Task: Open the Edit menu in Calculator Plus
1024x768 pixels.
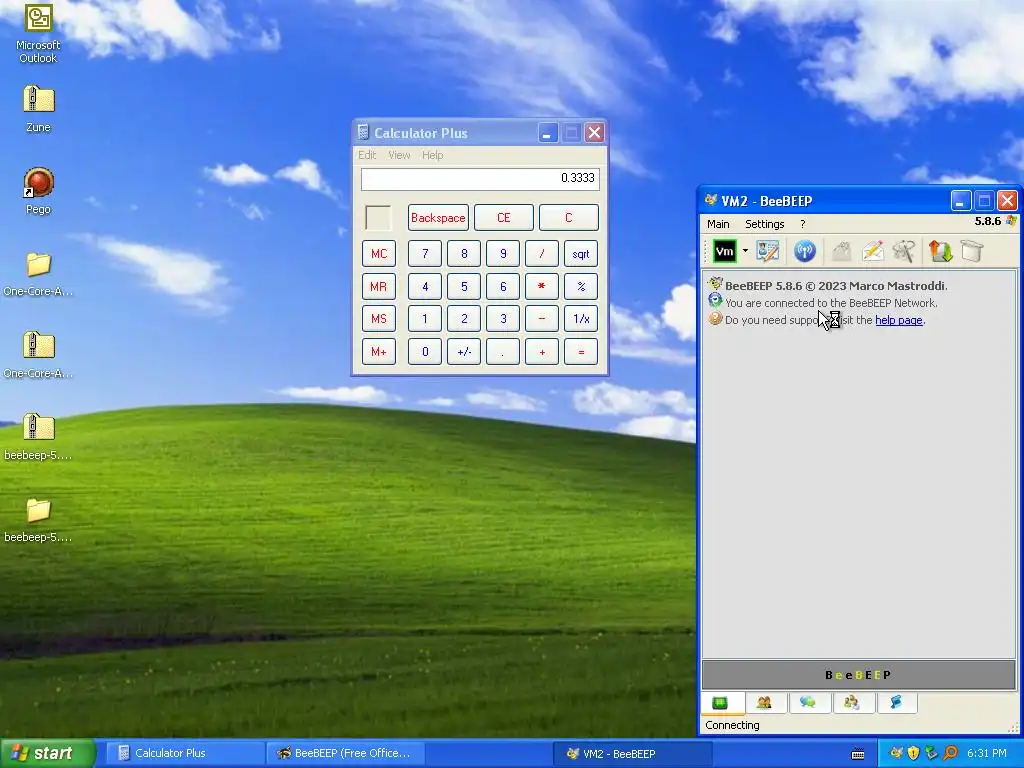Action: tap(367, 155)
